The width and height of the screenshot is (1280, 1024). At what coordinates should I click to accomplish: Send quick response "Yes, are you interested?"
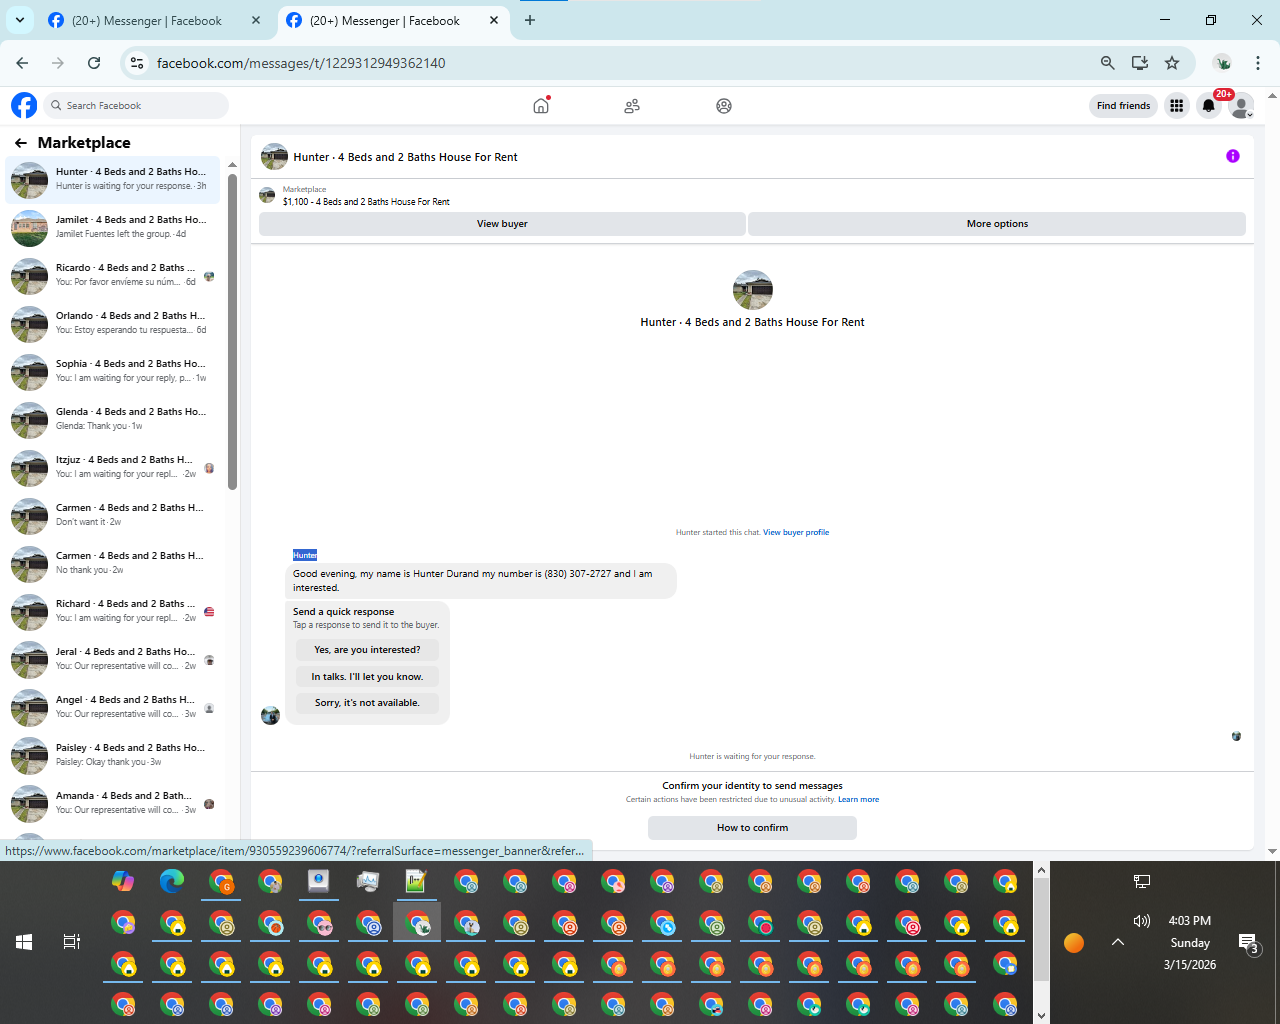pyautogui.click(x=367, y=650)
